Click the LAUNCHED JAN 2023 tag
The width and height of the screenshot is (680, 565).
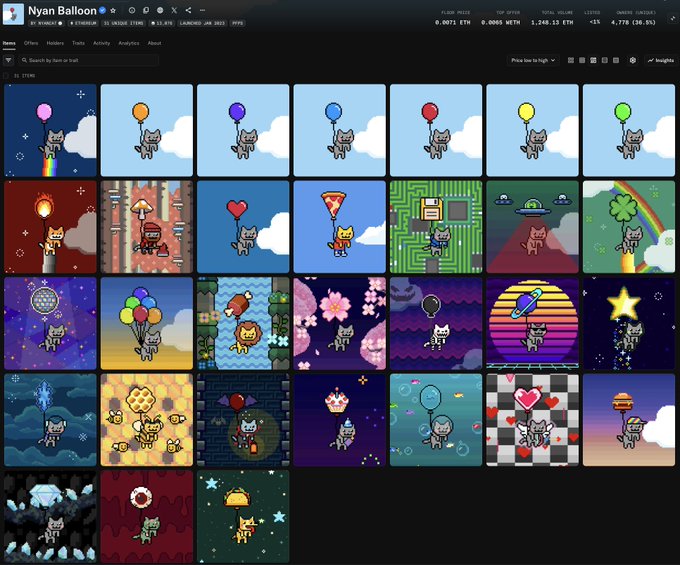[x=202, y=23]
